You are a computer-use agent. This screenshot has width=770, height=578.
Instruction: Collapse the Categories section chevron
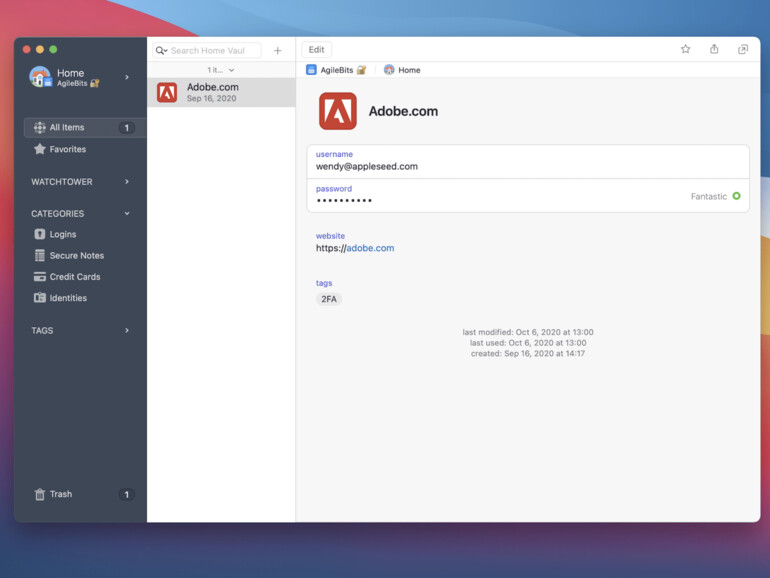coord(127,214)
